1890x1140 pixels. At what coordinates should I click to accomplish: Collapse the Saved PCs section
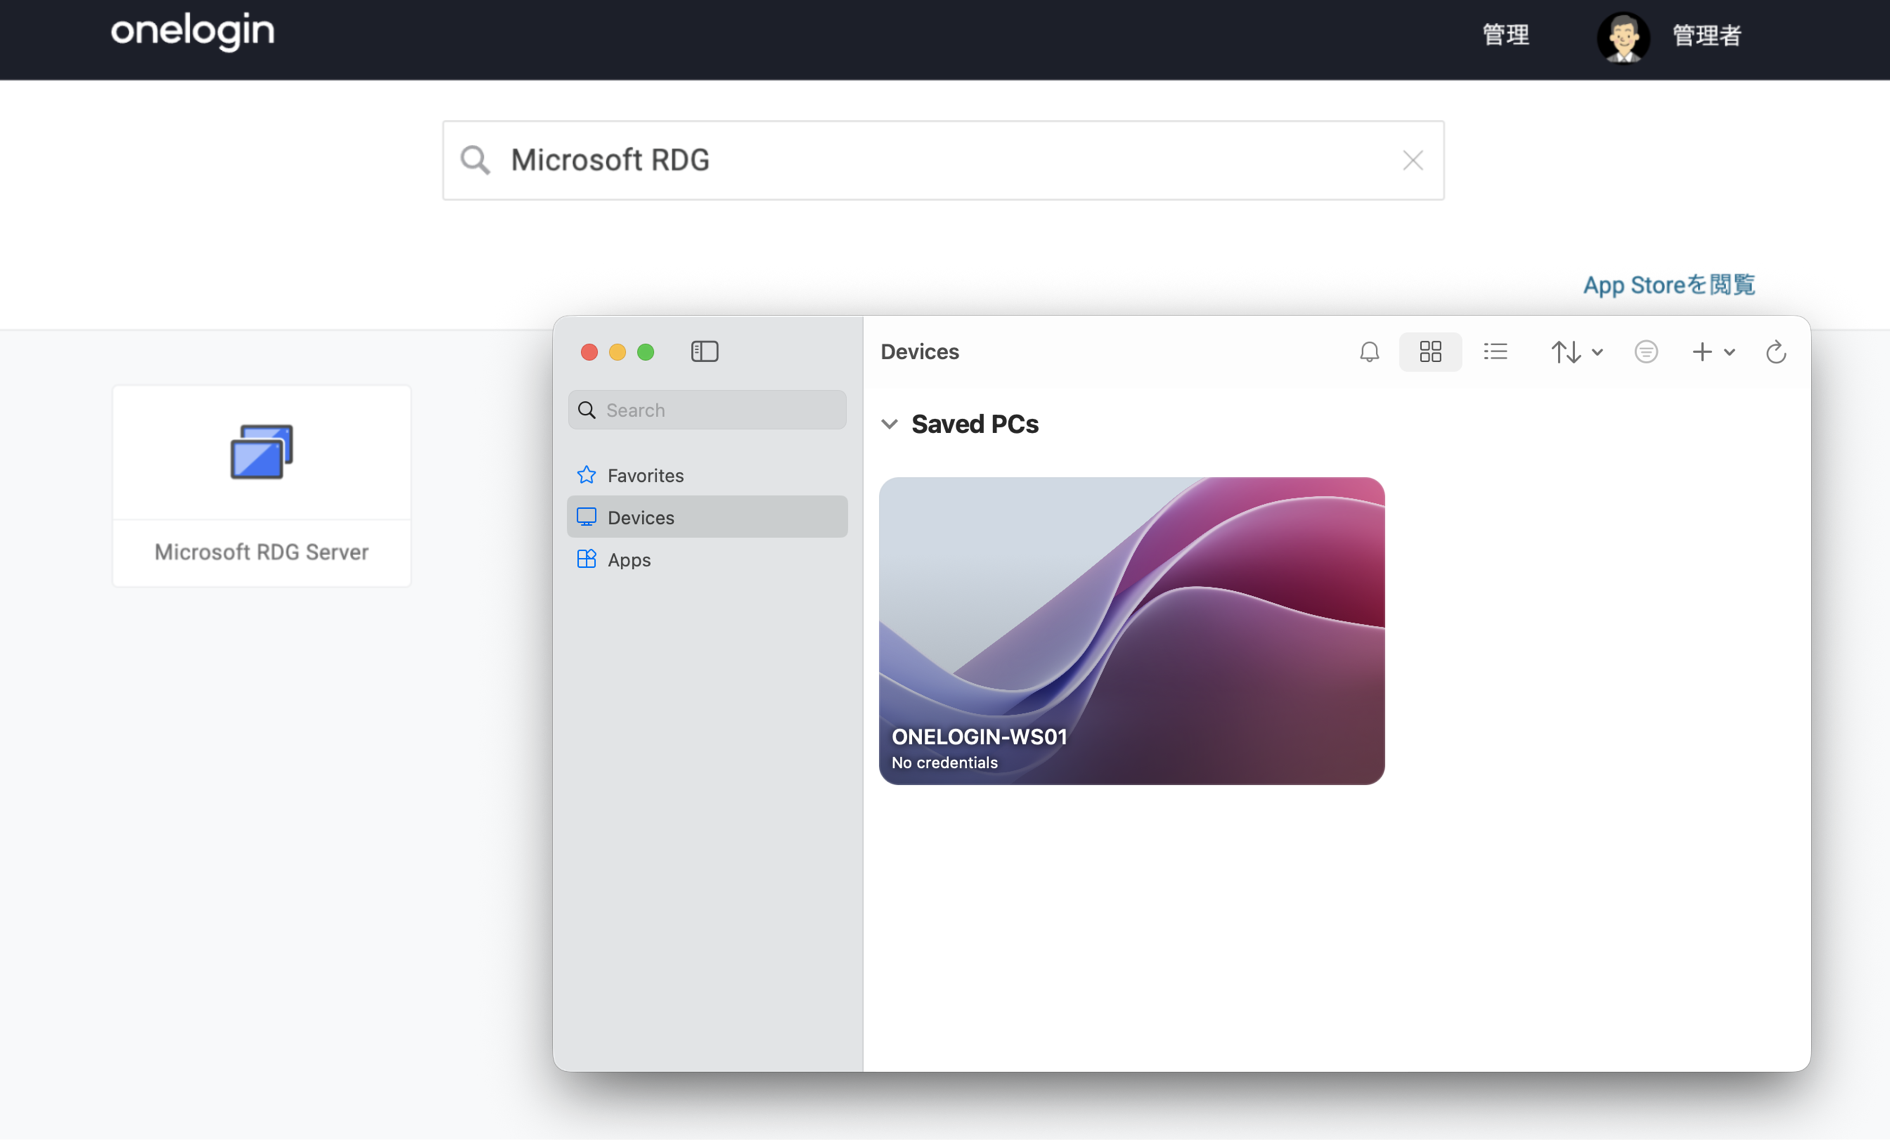click(x=889, y=424)
